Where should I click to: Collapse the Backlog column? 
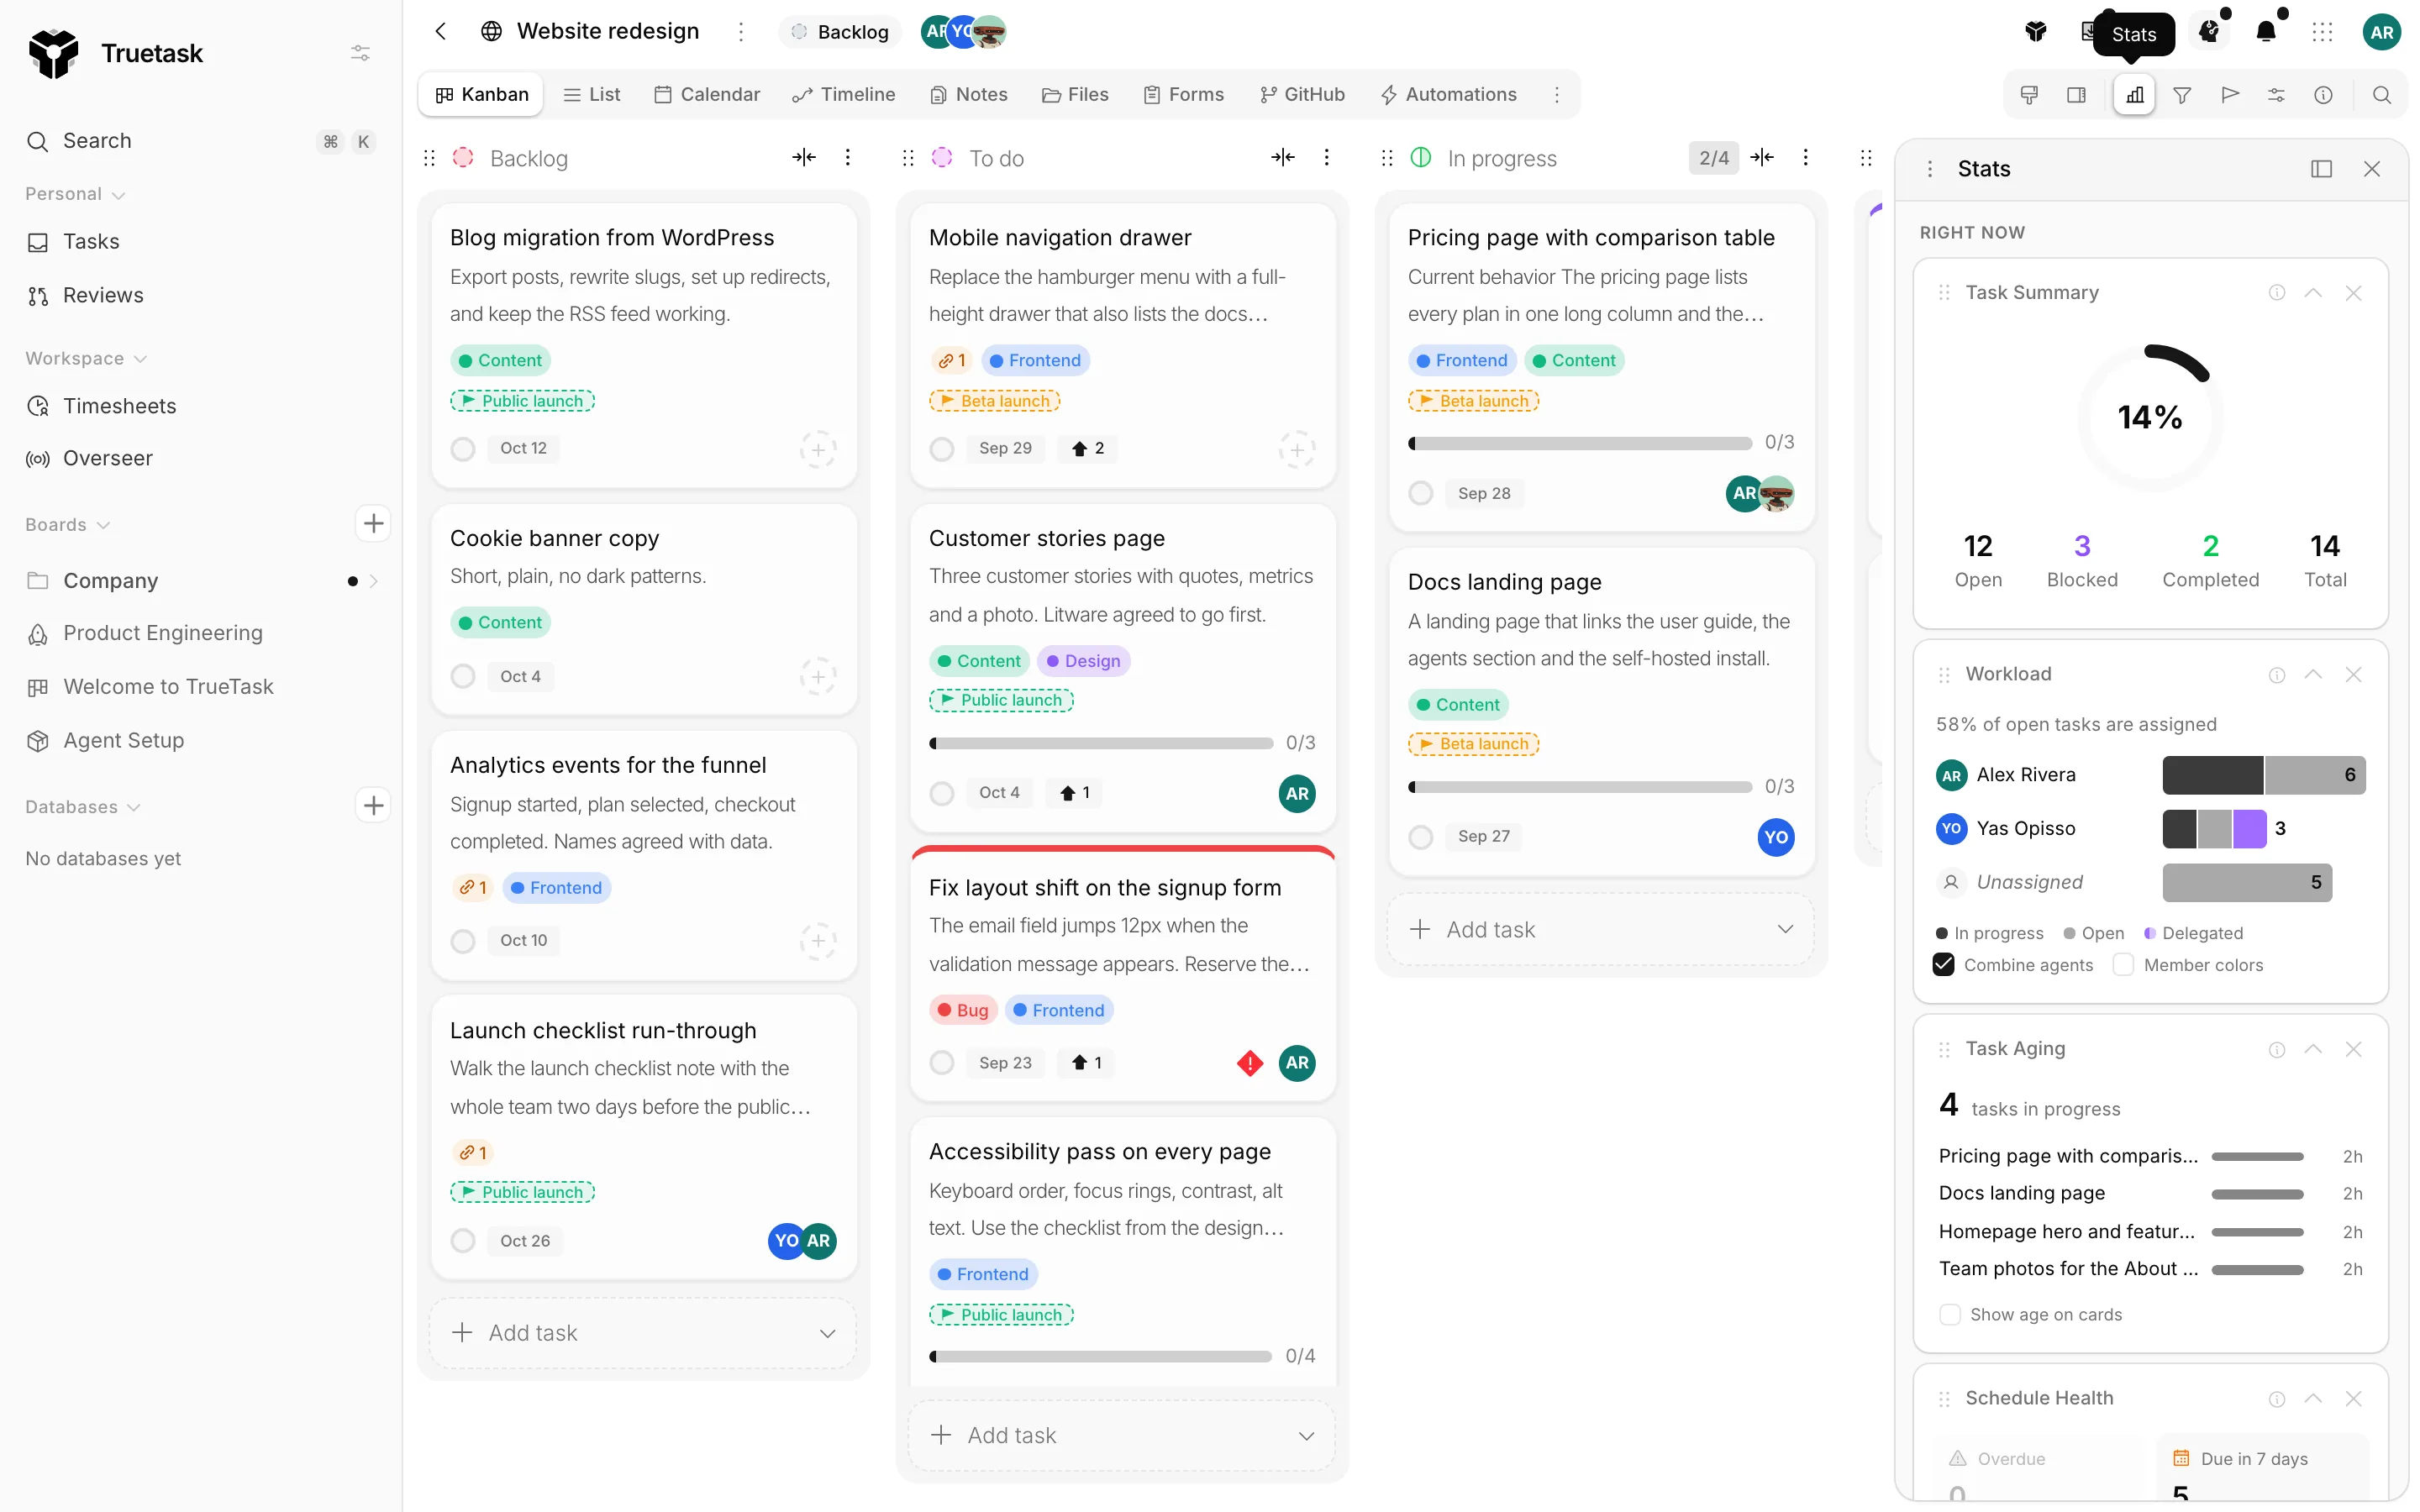tap(804, 157)
